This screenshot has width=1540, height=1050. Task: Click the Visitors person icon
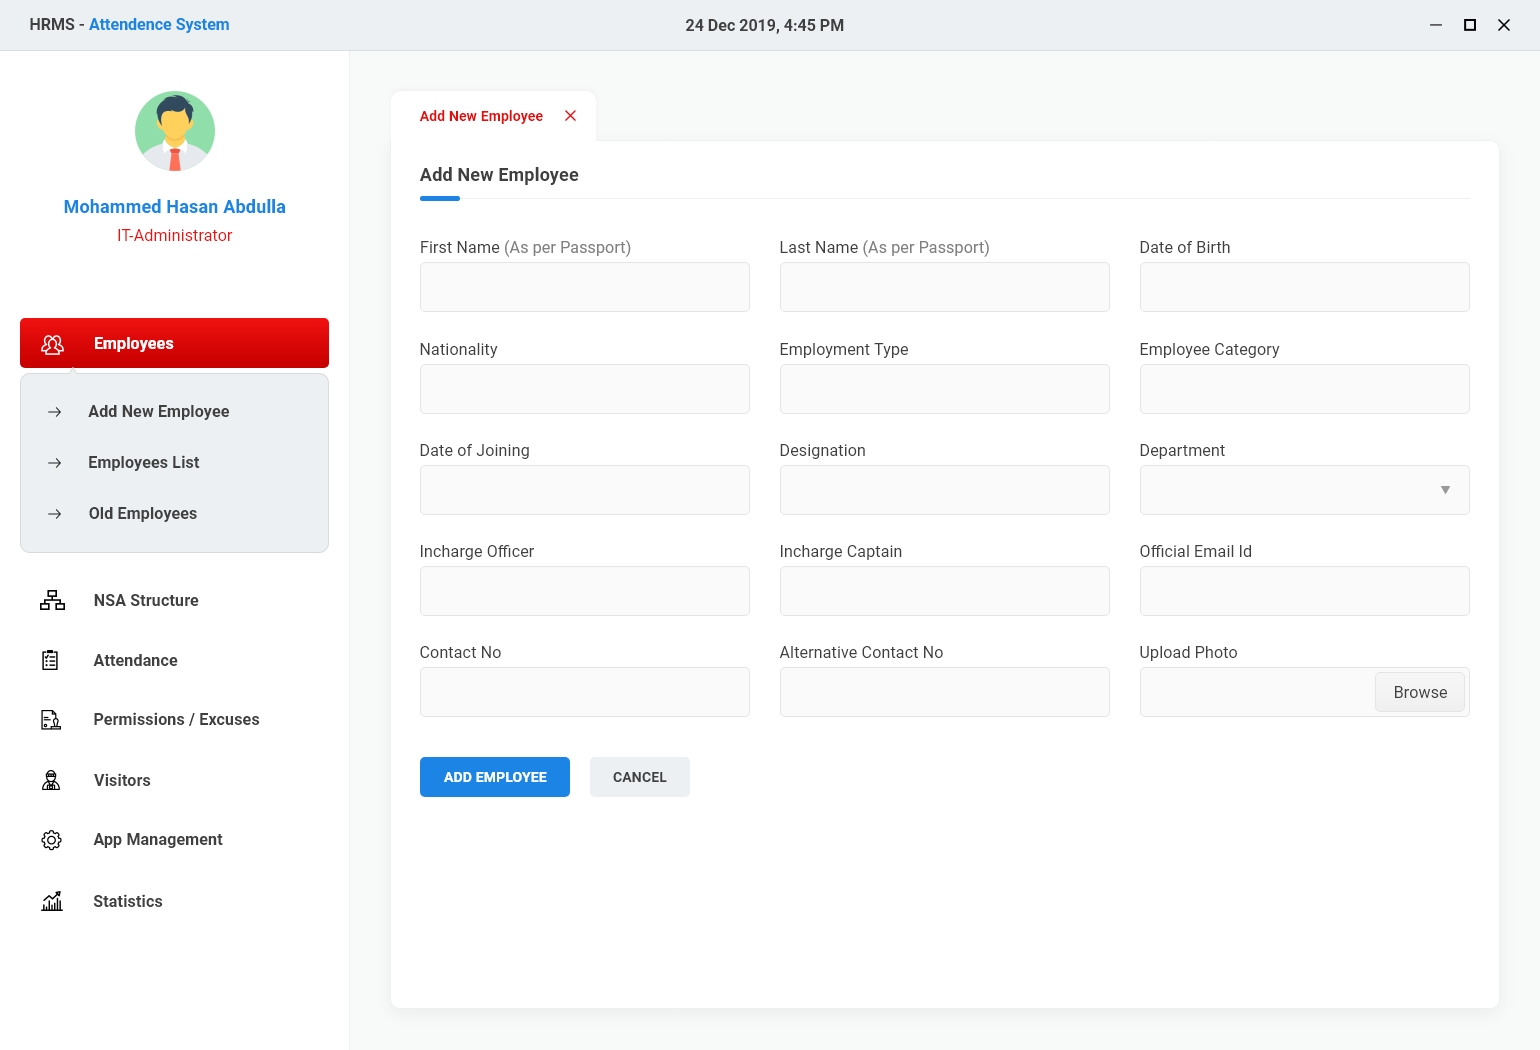(51, 781)
